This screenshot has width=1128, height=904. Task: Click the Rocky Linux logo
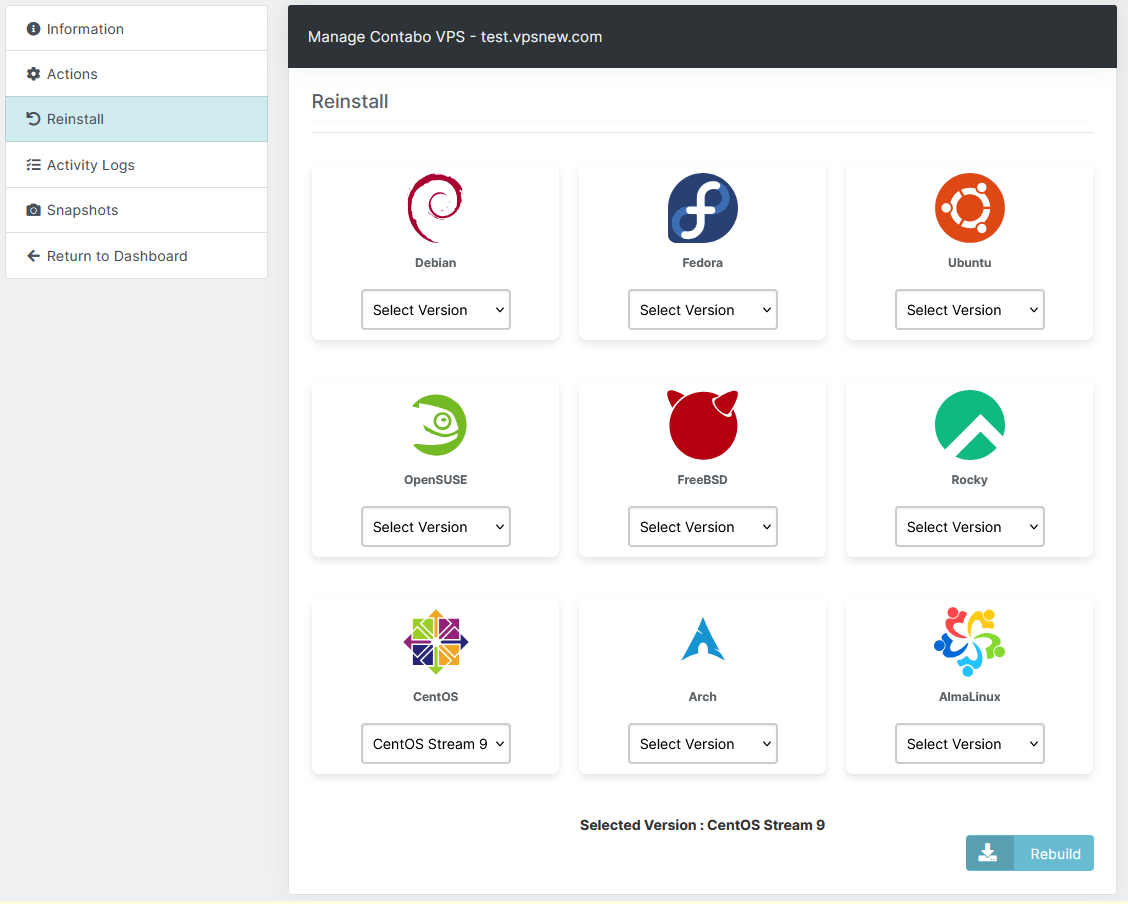click(x=969, y=425)
